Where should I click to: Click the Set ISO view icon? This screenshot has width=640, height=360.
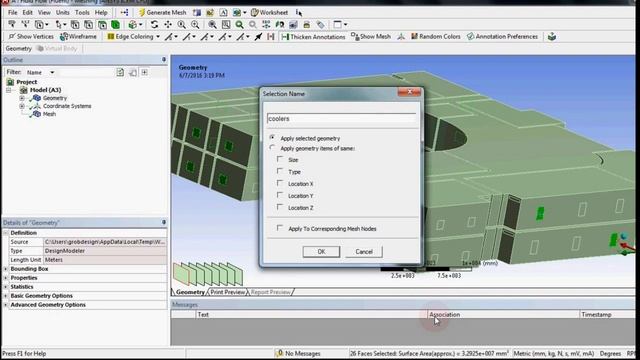[266, 25]
